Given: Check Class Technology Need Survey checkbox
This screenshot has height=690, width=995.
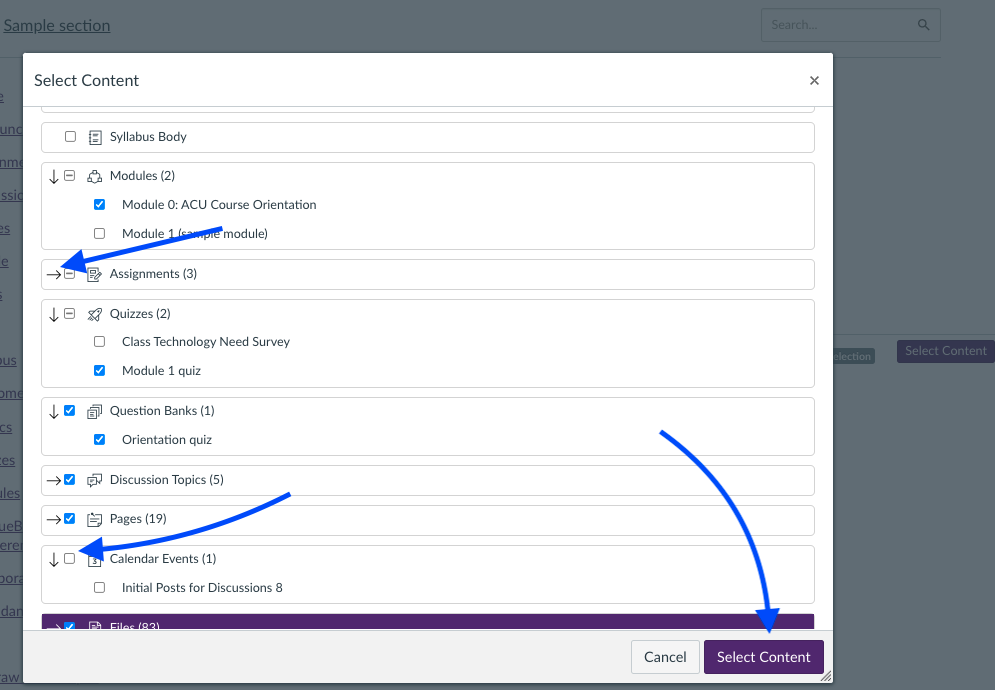Looking at the screenshot, I should tap(99, 342).
